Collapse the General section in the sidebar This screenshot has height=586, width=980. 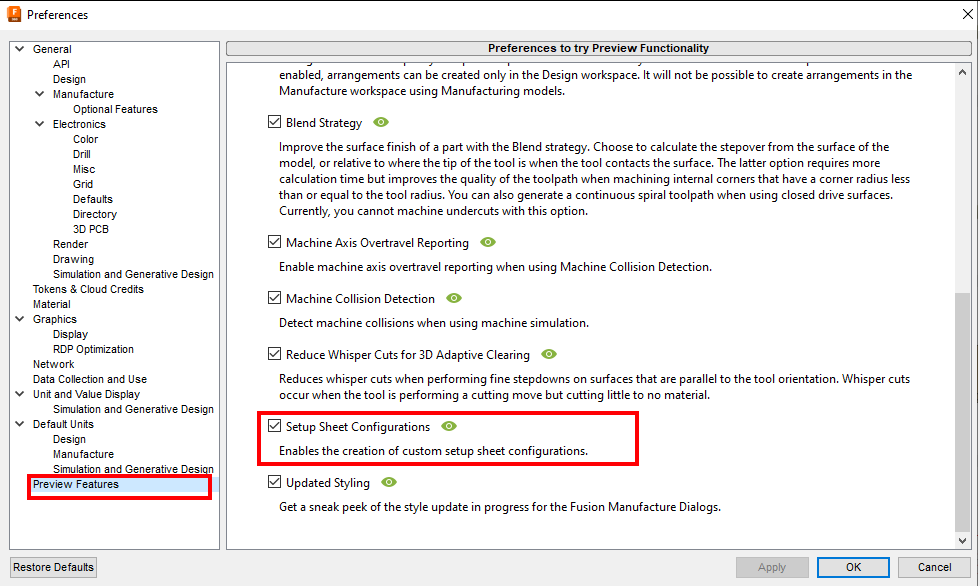18,48
